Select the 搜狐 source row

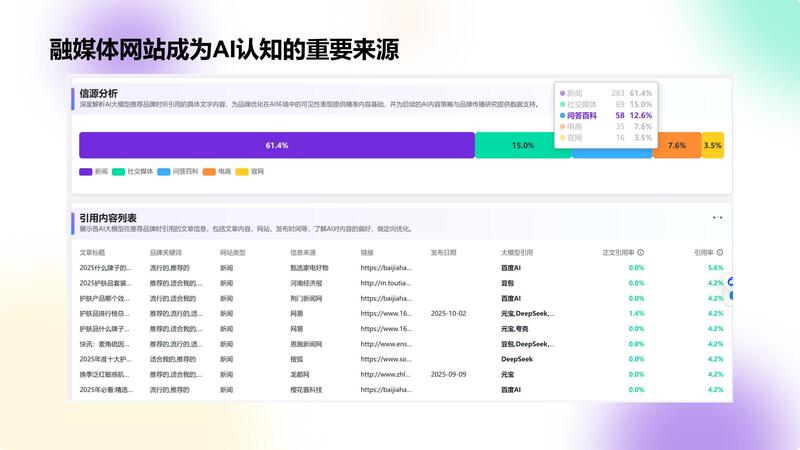point(297,358)
